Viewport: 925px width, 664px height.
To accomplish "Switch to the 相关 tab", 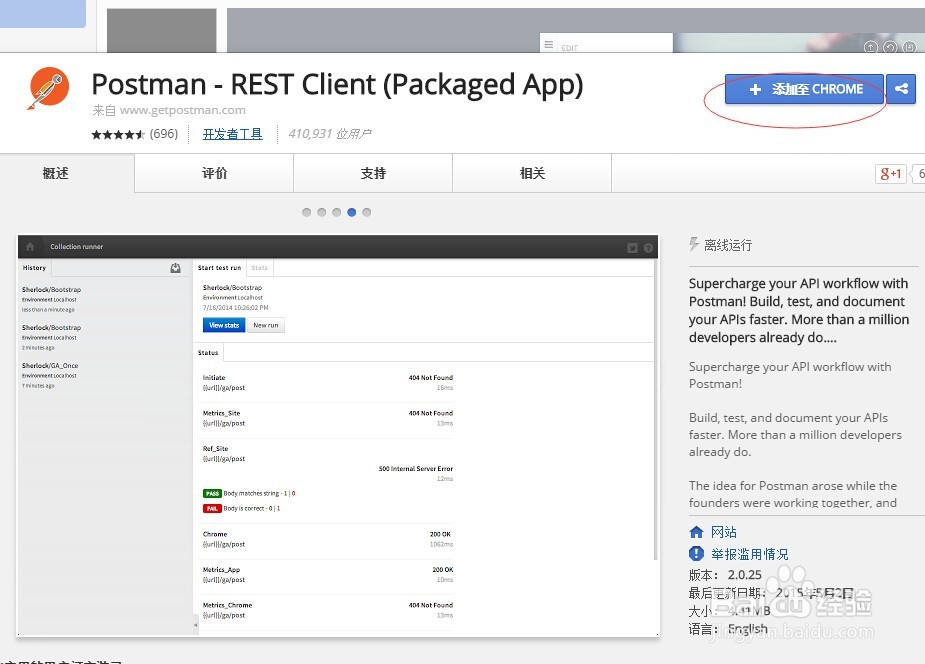I will 532,173.
